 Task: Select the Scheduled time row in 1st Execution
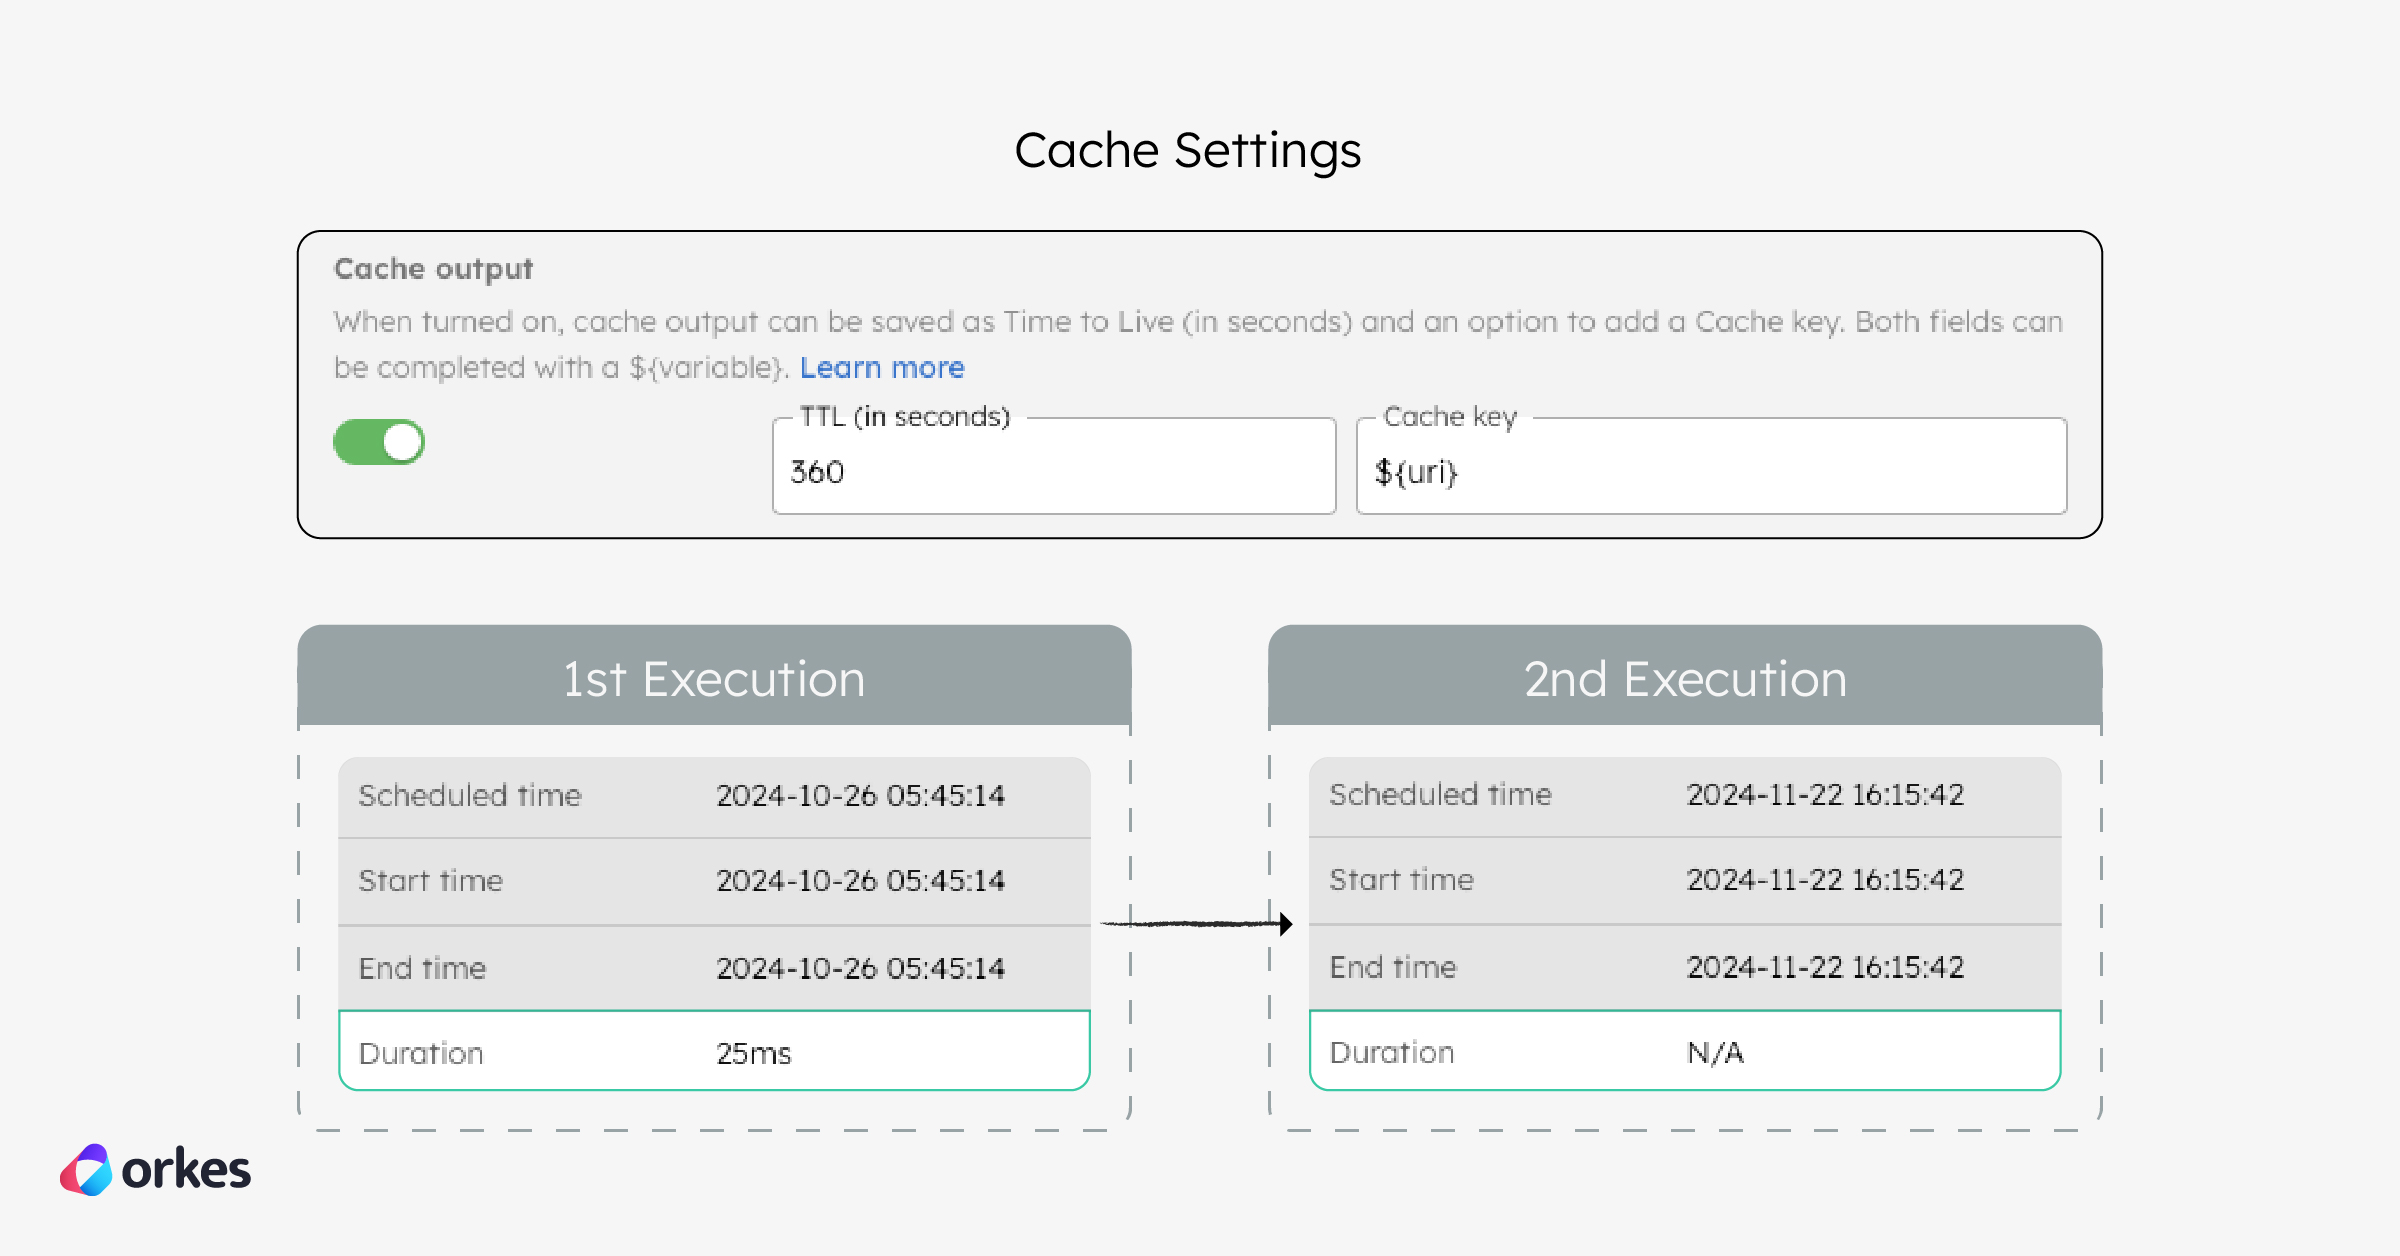point(713,795)
